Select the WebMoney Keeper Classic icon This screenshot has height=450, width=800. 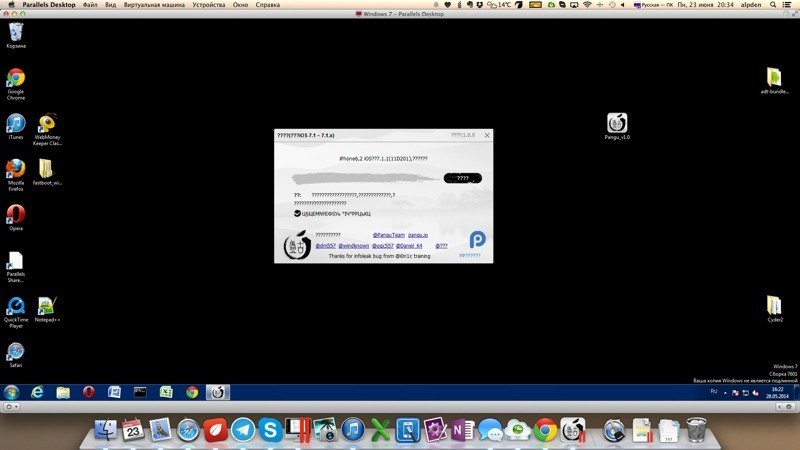[x=47, y=124]
